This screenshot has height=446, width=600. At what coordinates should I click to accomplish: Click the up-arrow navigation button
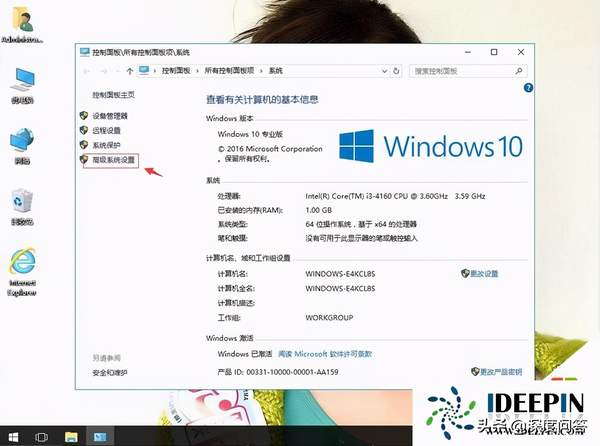[x=129, y=71]
